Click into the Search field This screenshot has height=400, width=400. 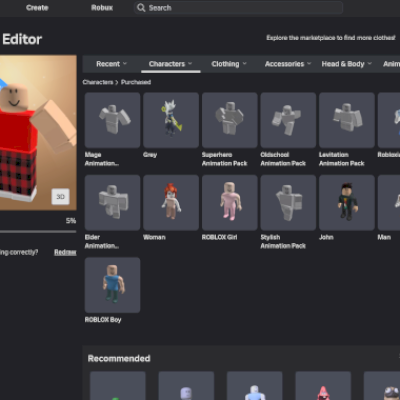238,8
